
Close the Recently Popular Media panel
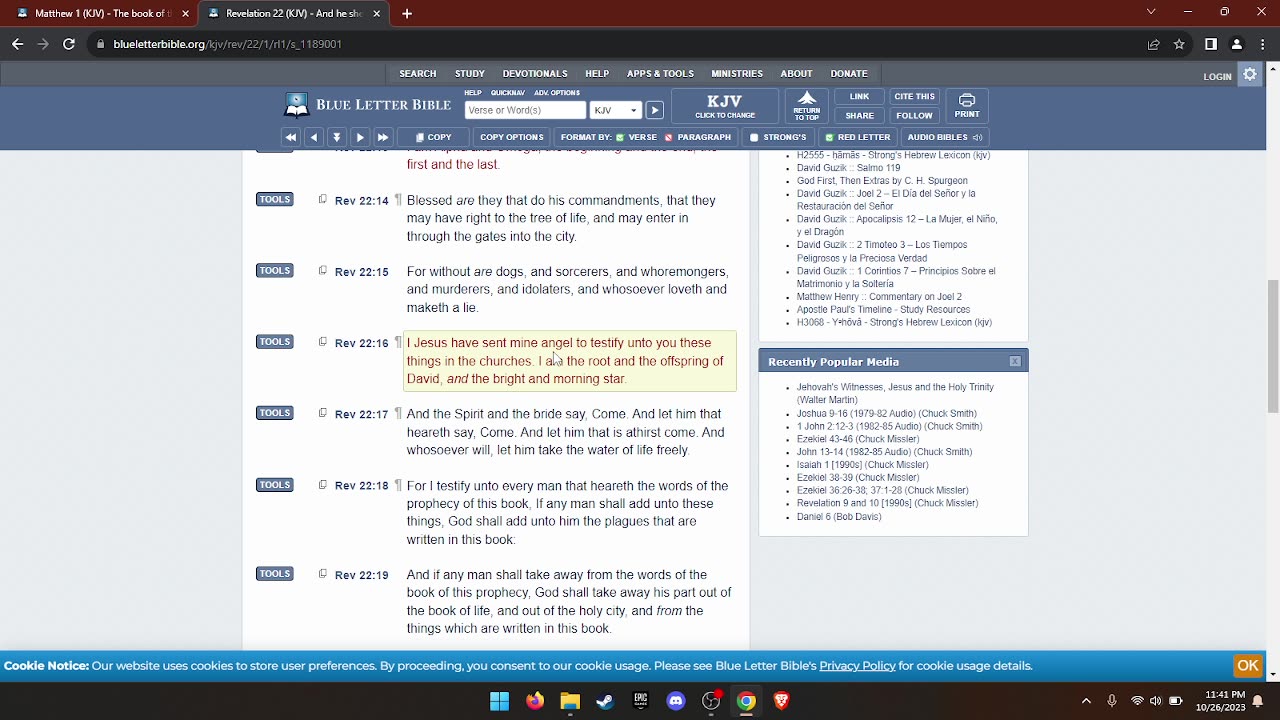(1015, 361)
